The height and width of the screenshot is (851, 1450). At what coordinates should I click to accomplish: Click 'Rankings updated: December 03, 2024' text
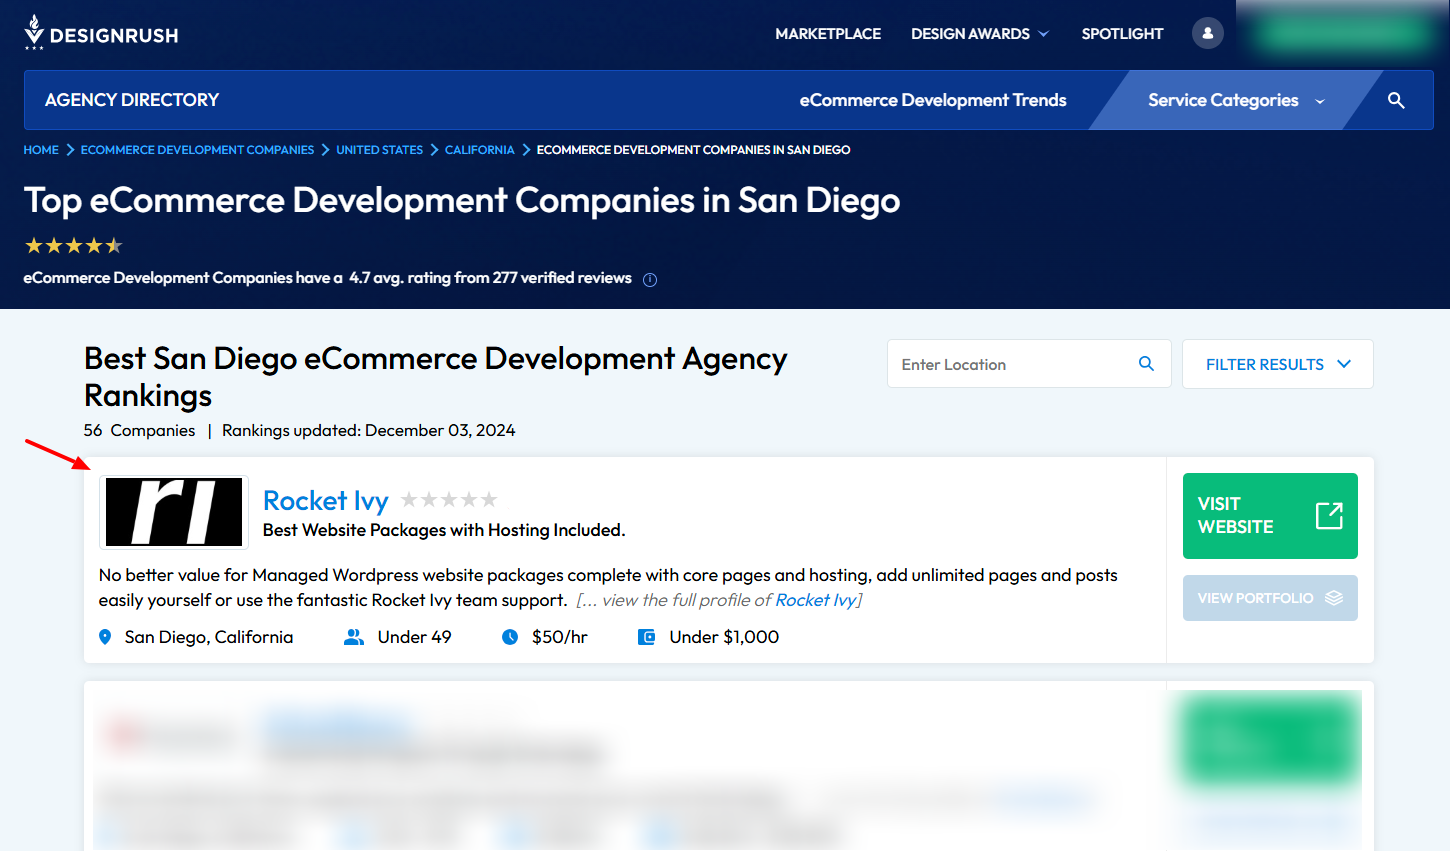369,430
